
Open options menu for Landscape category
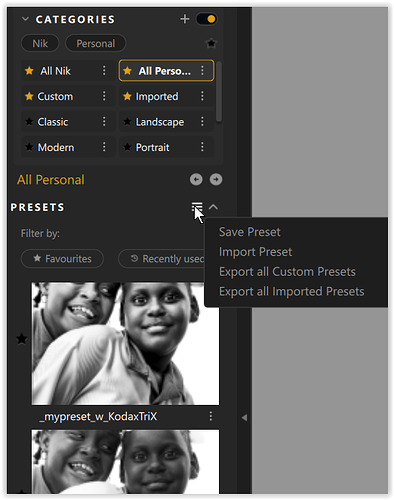pyautogui.click(x=202, y=121)
